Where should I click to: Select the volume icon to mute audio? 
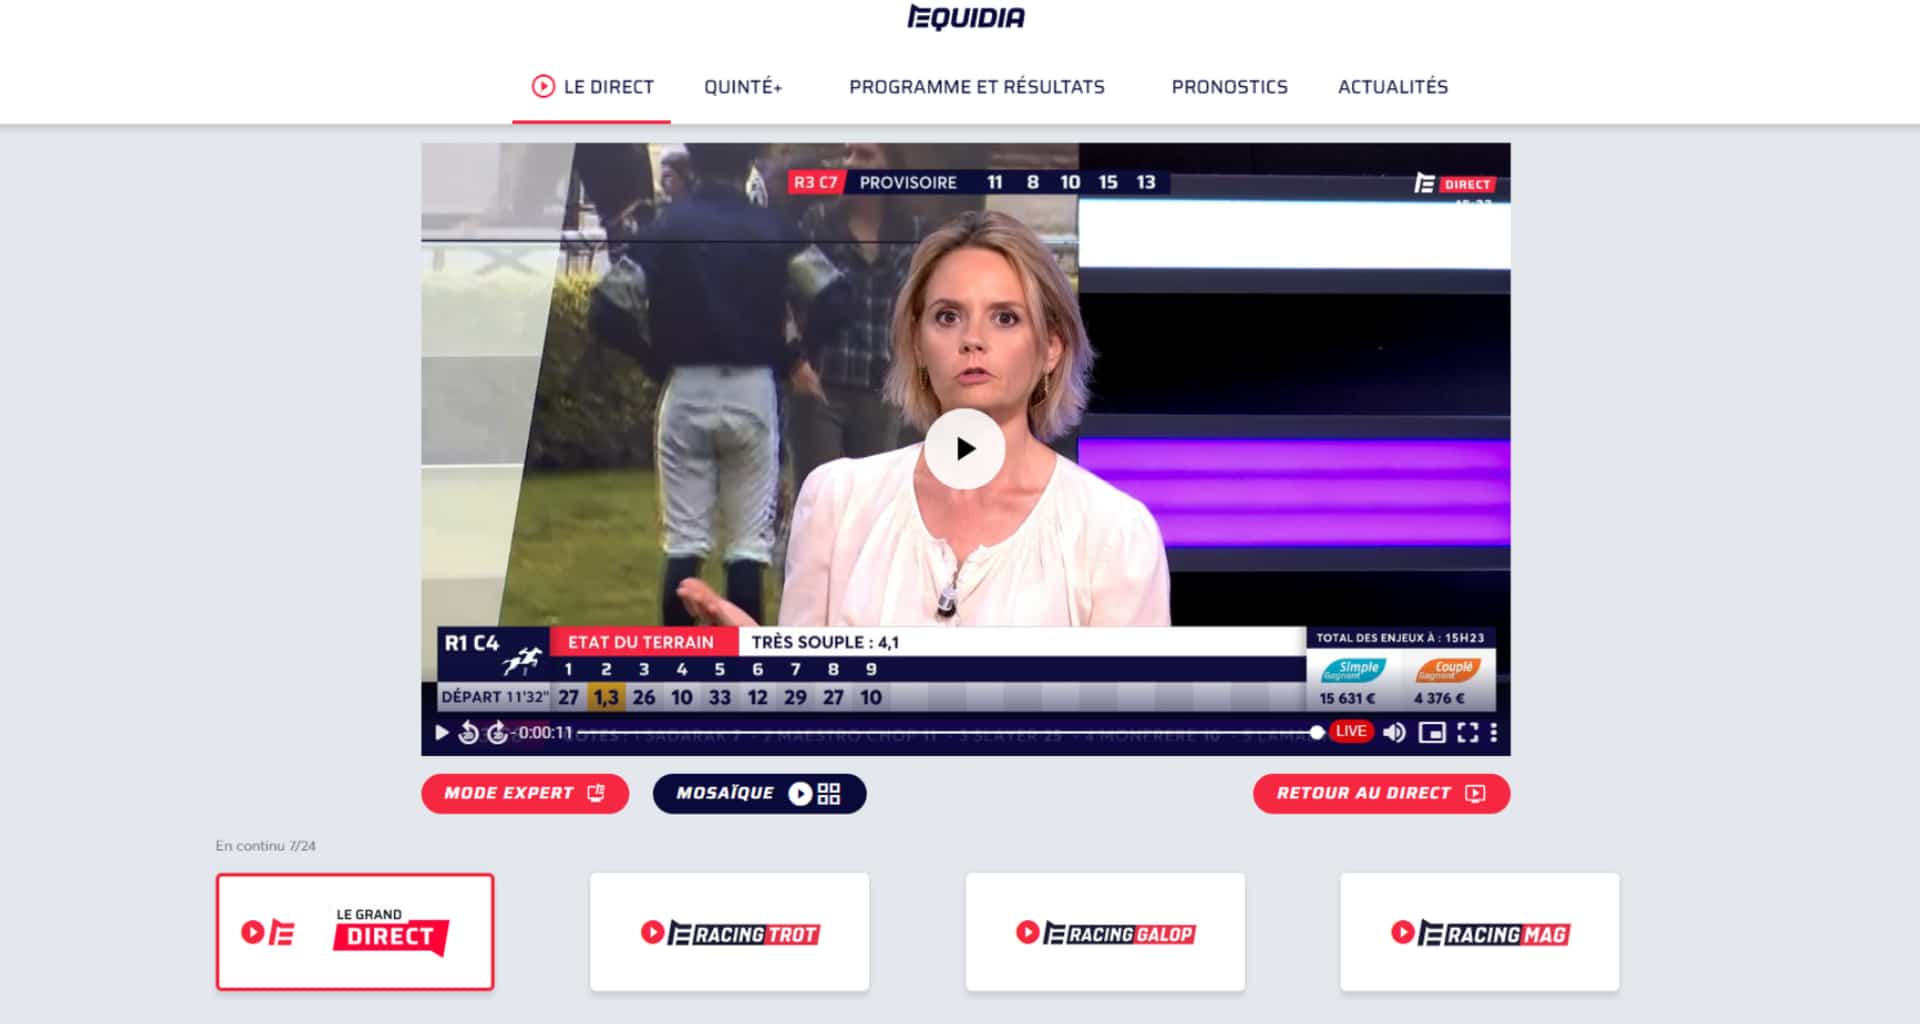[1394, 732]
